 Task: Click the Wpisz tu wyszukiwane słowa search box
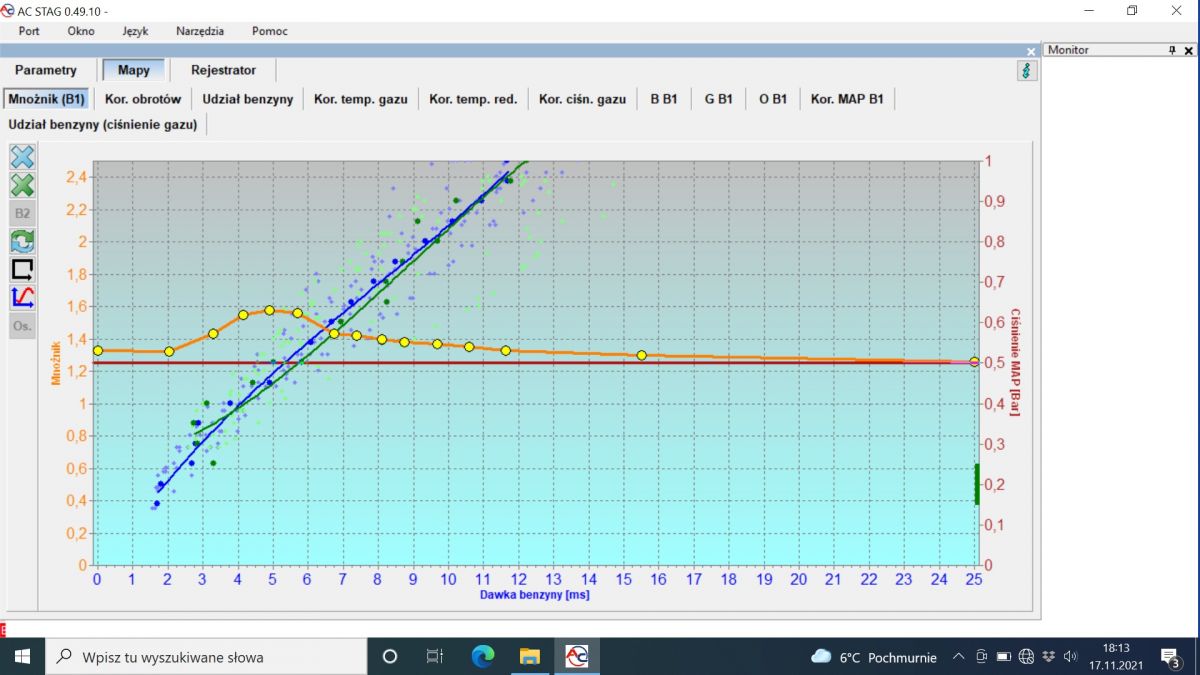point(206,657)
